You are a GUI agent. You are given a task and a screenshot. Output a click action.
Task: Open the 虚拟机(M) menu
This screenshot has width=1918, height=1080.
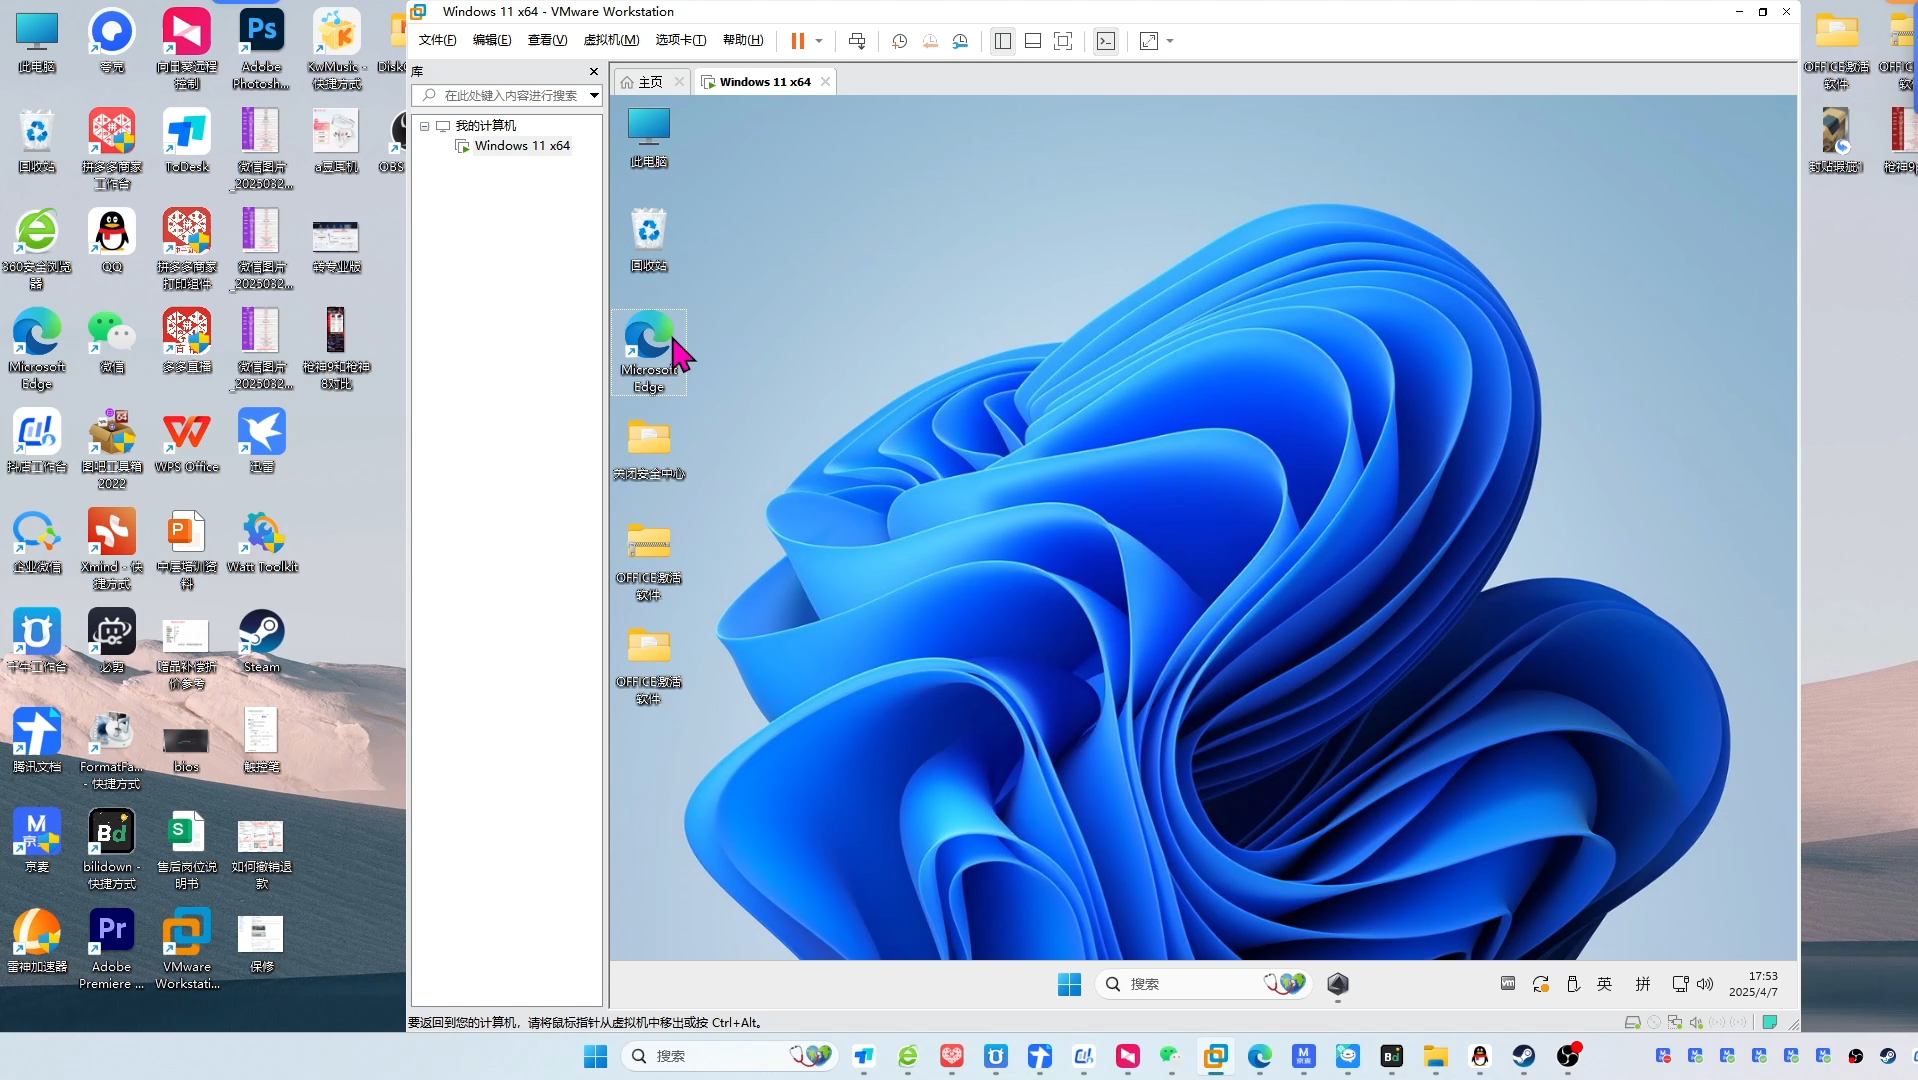(611, 40)
